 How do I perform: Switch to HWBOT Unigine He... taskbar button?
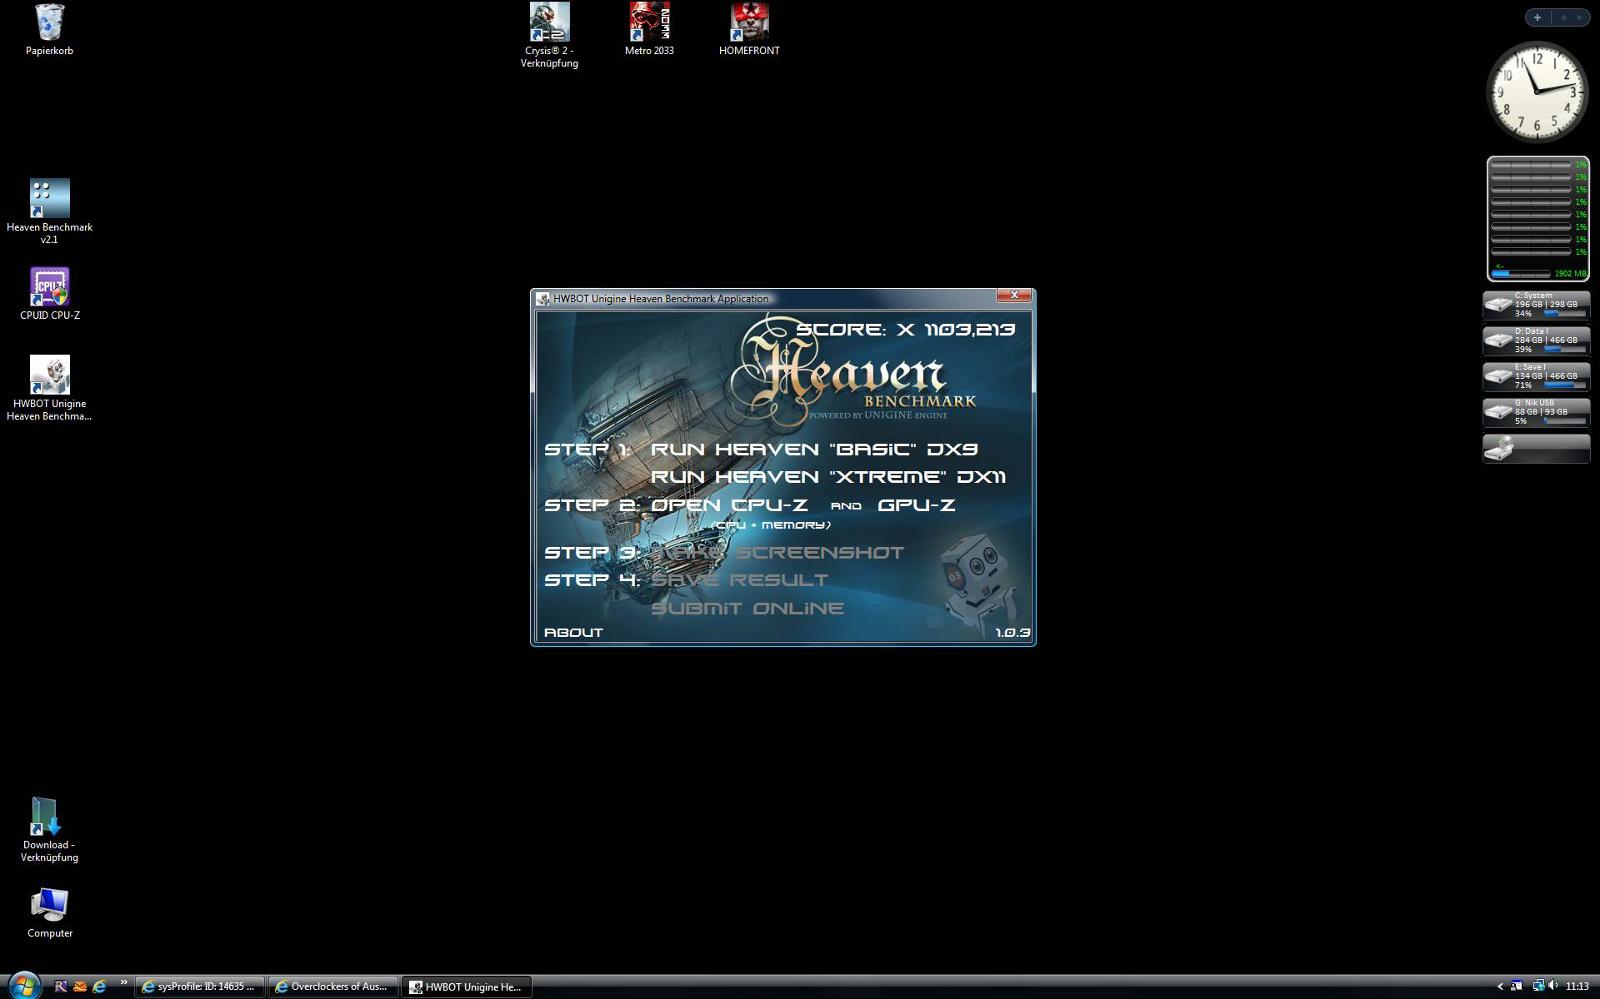pyautogui.click(x=467, y=986)
